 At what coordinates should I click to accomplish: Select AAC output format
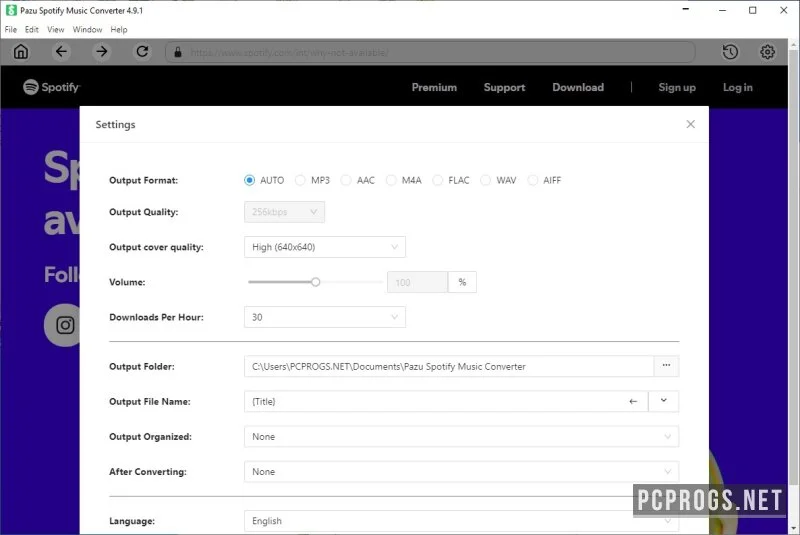click(x=346, y=180)
